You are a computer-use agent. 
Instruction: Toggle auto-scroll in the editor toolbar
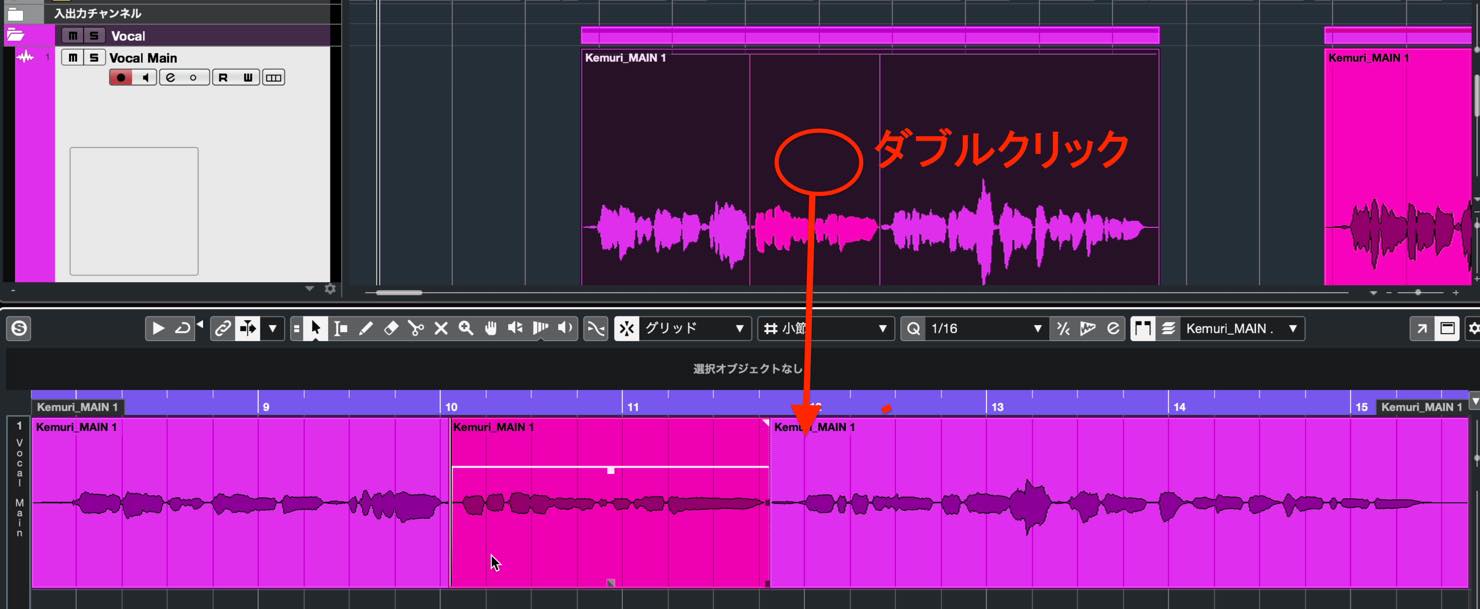pos(247,328)
